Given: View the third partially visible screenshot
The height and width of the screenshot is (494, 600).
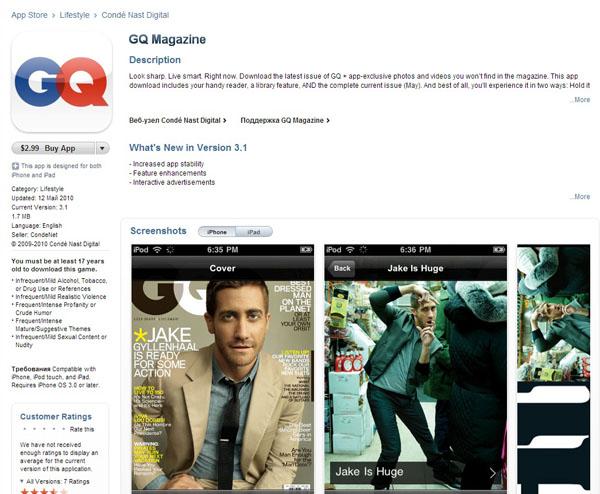Looking at the screenshot, I should [554, 368].
